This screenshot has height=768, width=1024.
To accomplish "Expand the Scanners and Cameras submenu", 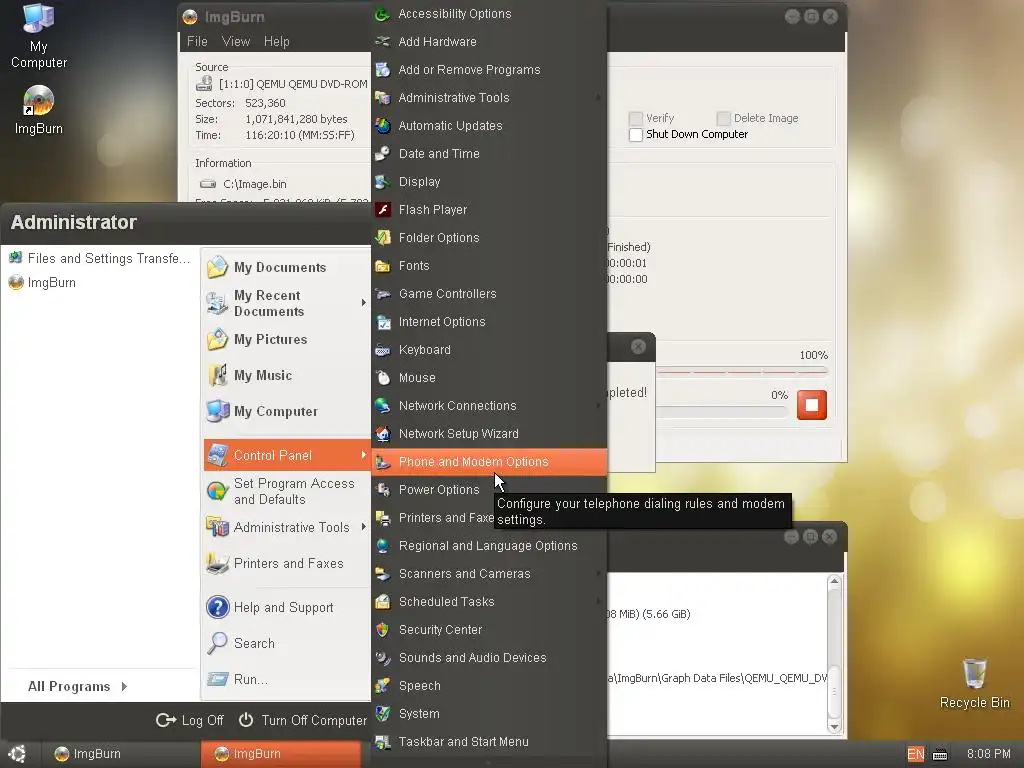I will (598, 574).
